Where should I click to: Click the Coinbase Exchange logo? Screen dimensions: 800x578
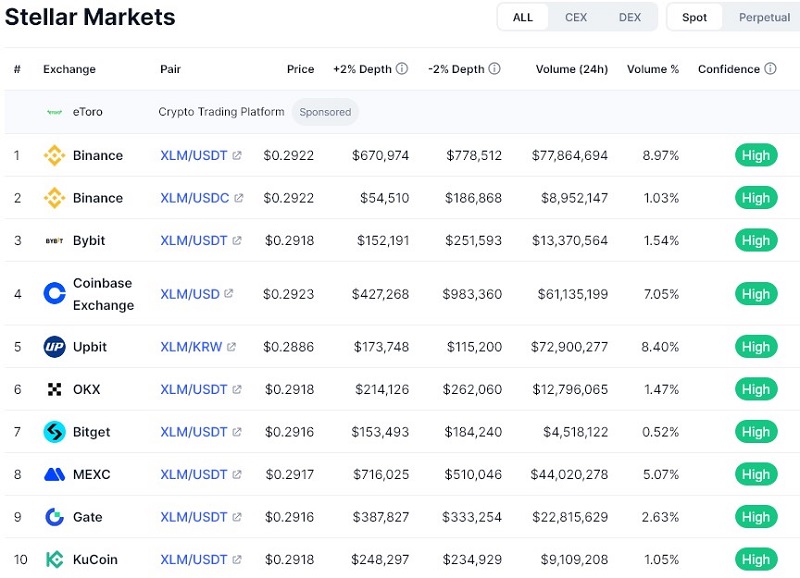55,293
